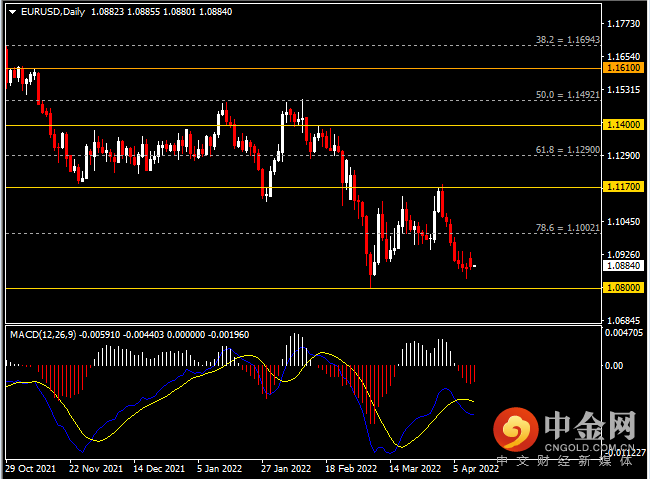Select the 1.11700 horizontal line price label
This screenshot has height=479, width=650.
(x=623, y=187)
